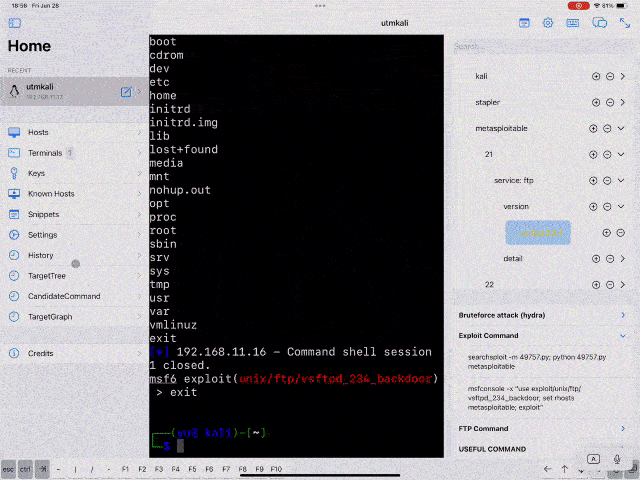
Task: Remove the version node
Action: tap(607, 207)
